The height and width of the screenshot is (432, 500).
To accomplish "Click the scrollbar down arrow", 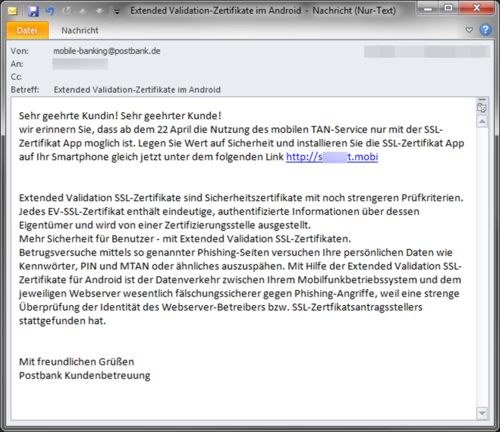I will [482, 413].
